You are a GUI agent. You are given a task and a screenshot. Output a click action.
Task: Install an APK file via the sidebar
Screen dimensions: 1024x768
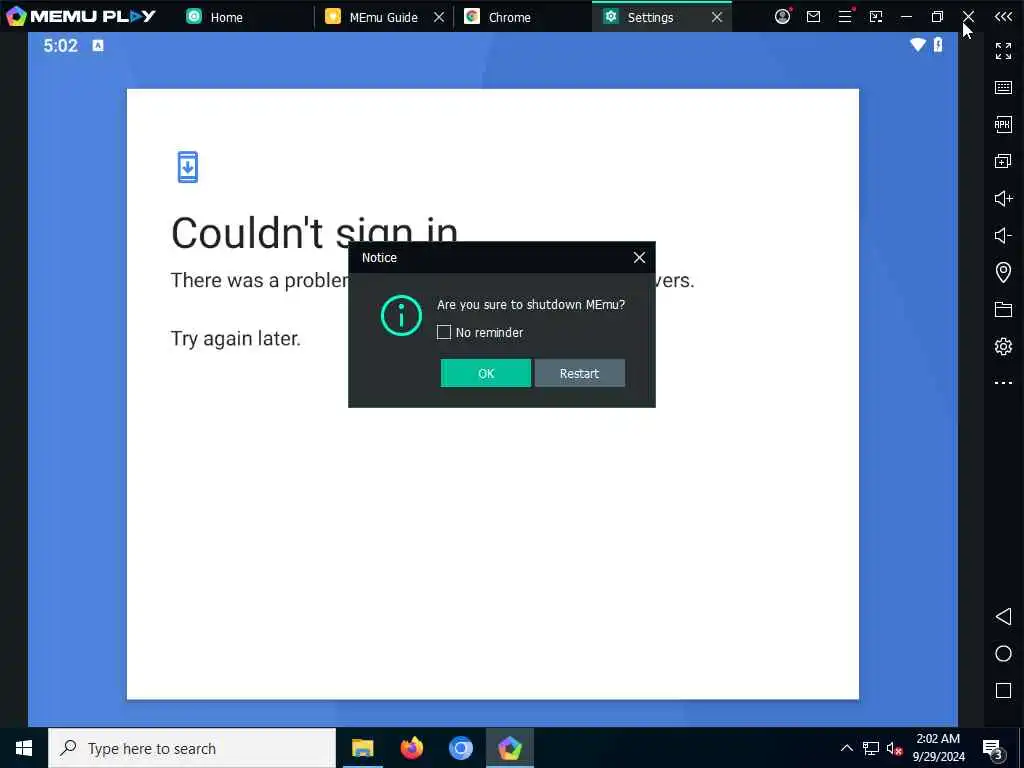[1003, 124]
